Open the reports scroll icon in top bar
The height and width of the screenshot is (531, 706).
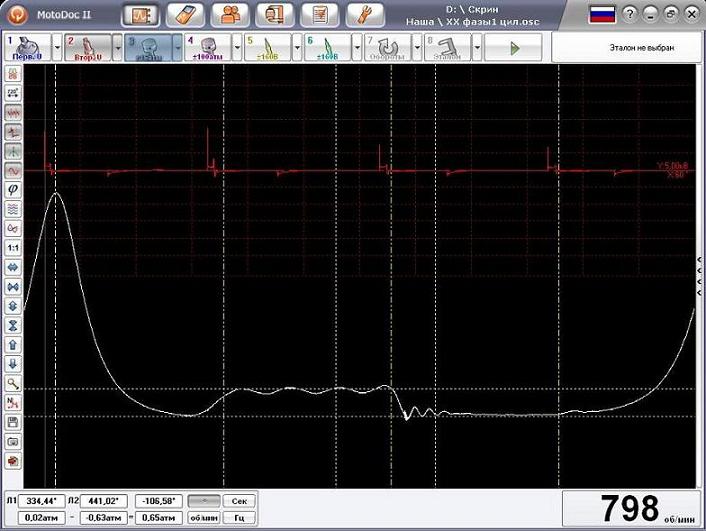tap(275, 15)
